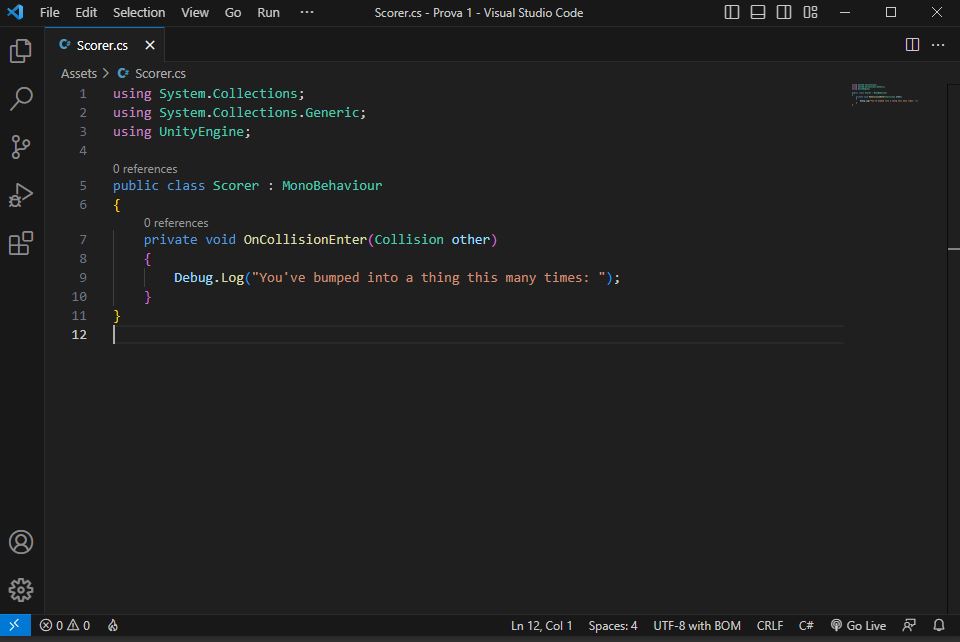Open the Assets breadcrumb dropdown
Viewport: 960px width, 642px height.
pos(79,73)
